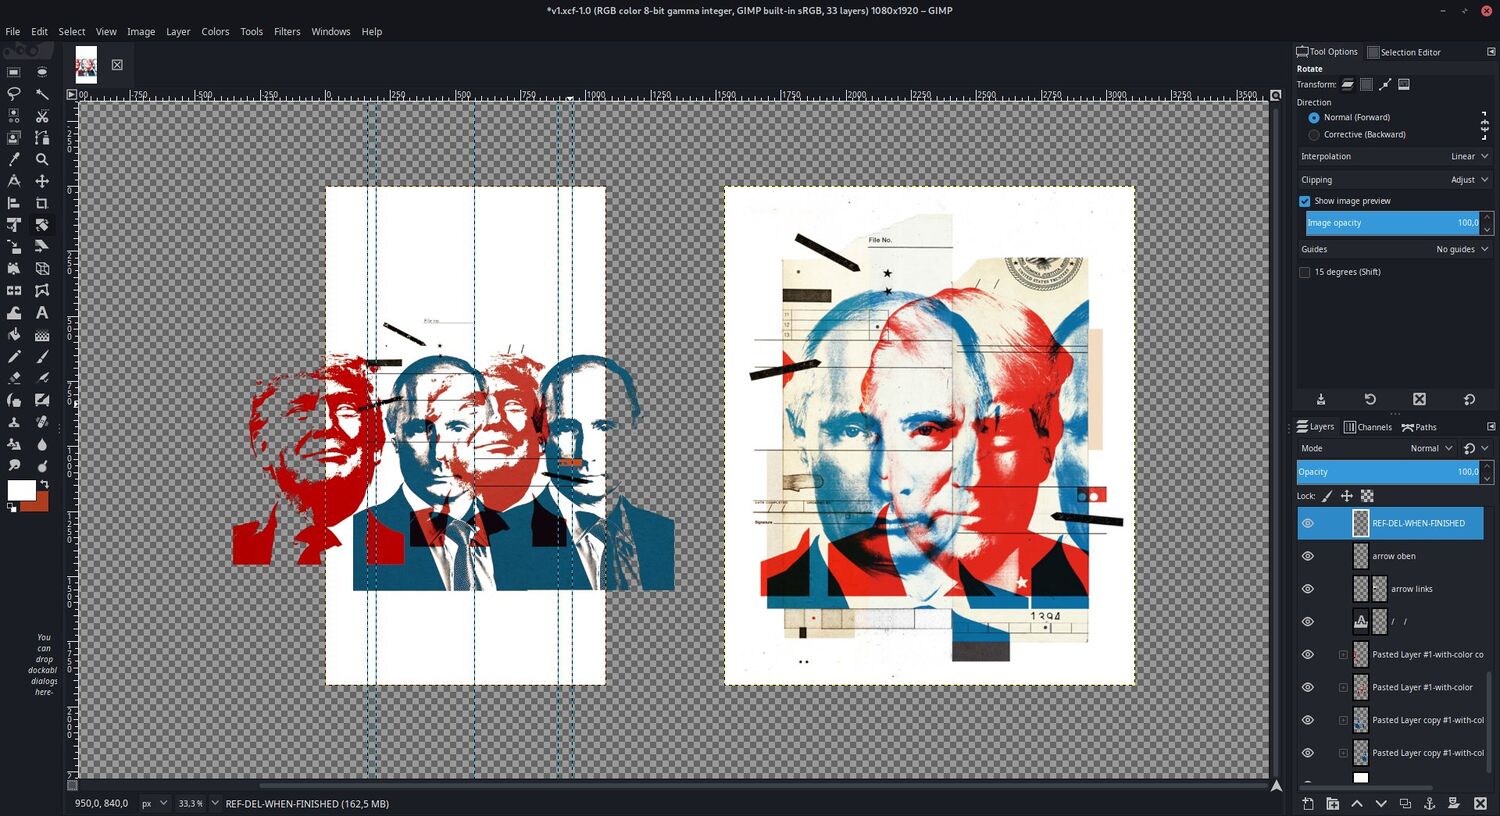
Task: Expand the Pasted Layer #1-with-color group
Action: pyautogui.click(x=1343, y=688)
